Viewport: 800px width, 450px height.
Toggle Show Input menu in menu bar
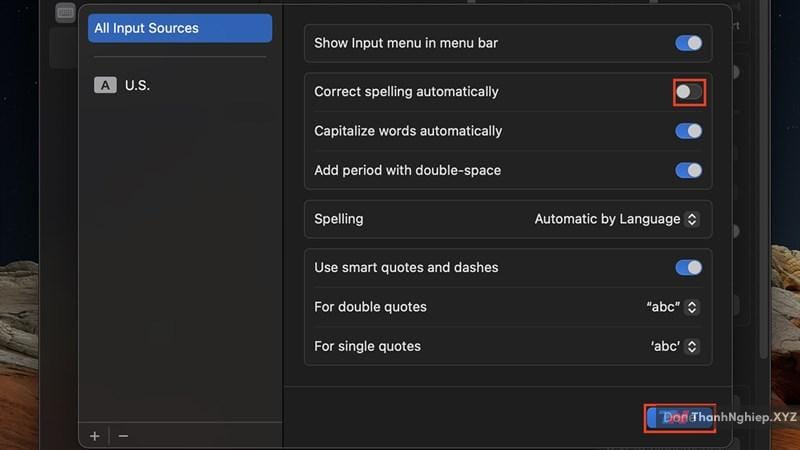coord(688,43)
